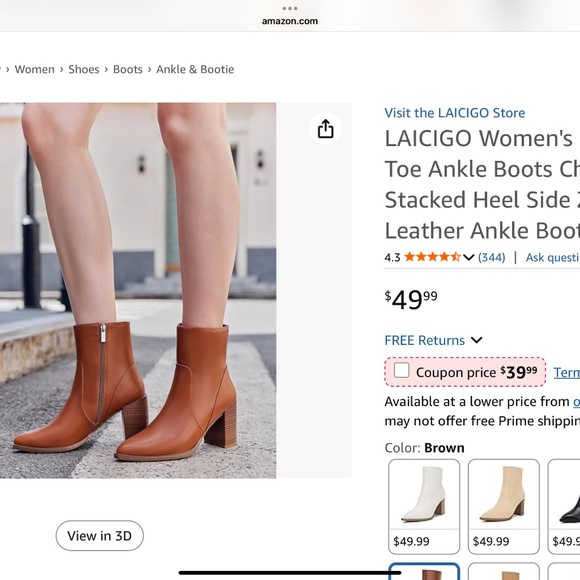Click the 4.3 rating number
The image size is (580, 580).
click(x=392, y=257)
